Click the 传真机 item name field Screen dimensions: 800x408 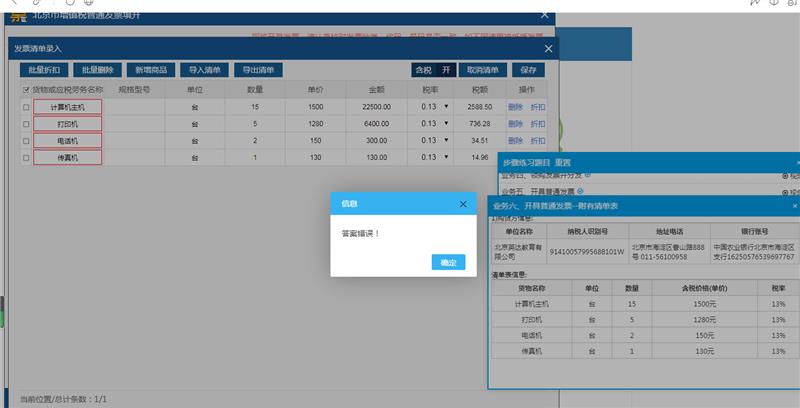click(68, 158)
